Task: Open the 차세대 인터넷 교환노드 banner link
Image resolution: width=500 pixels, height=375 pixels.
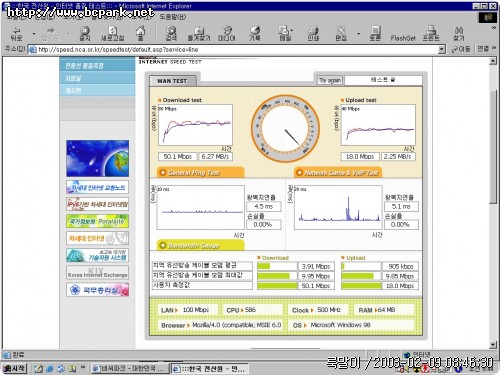Action: pos(97,187)
